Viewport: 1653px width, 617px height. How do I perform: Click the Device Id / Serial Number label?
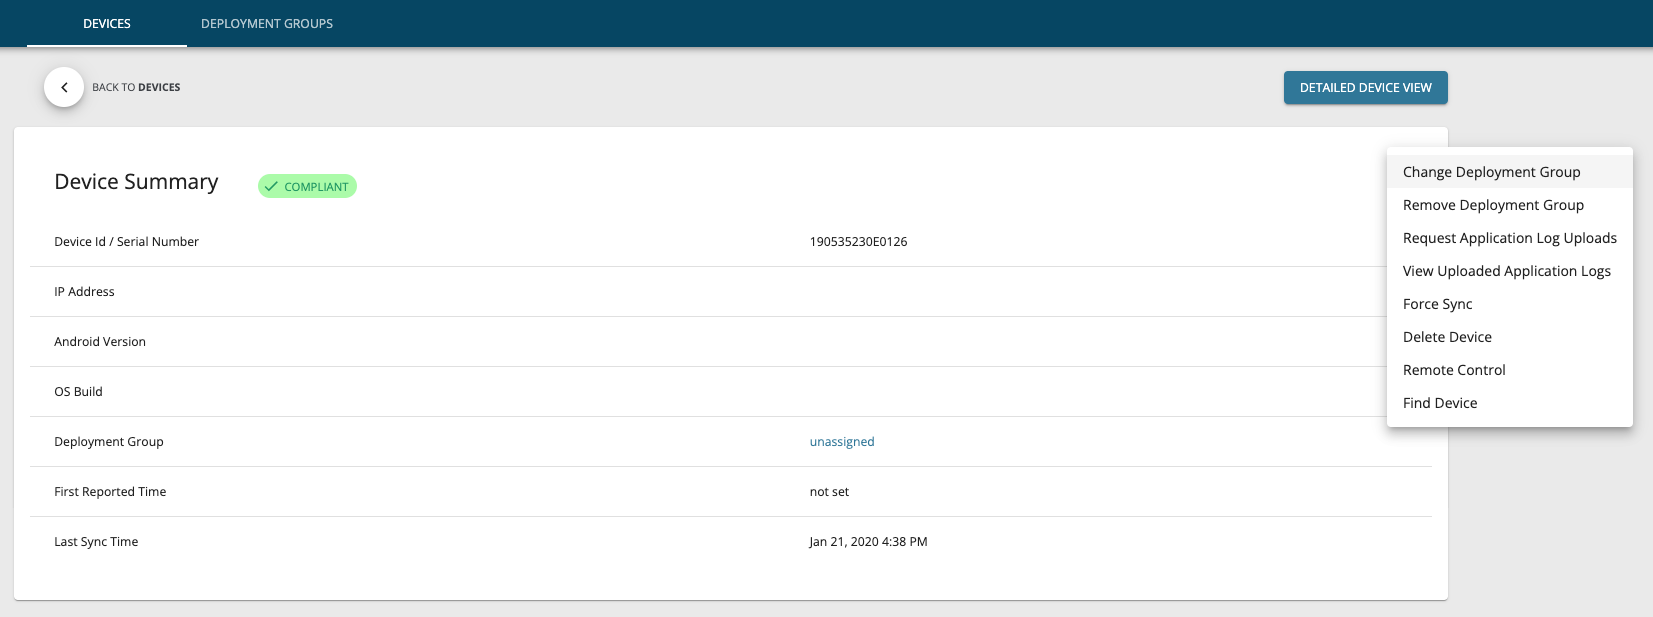coord(126,242)
